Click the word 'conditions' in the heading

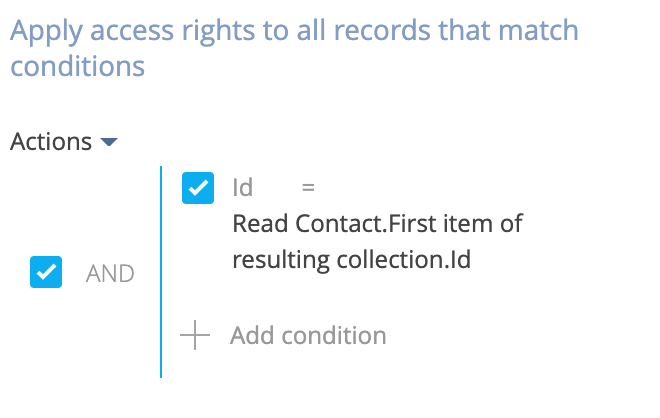[x=77, y=68]
